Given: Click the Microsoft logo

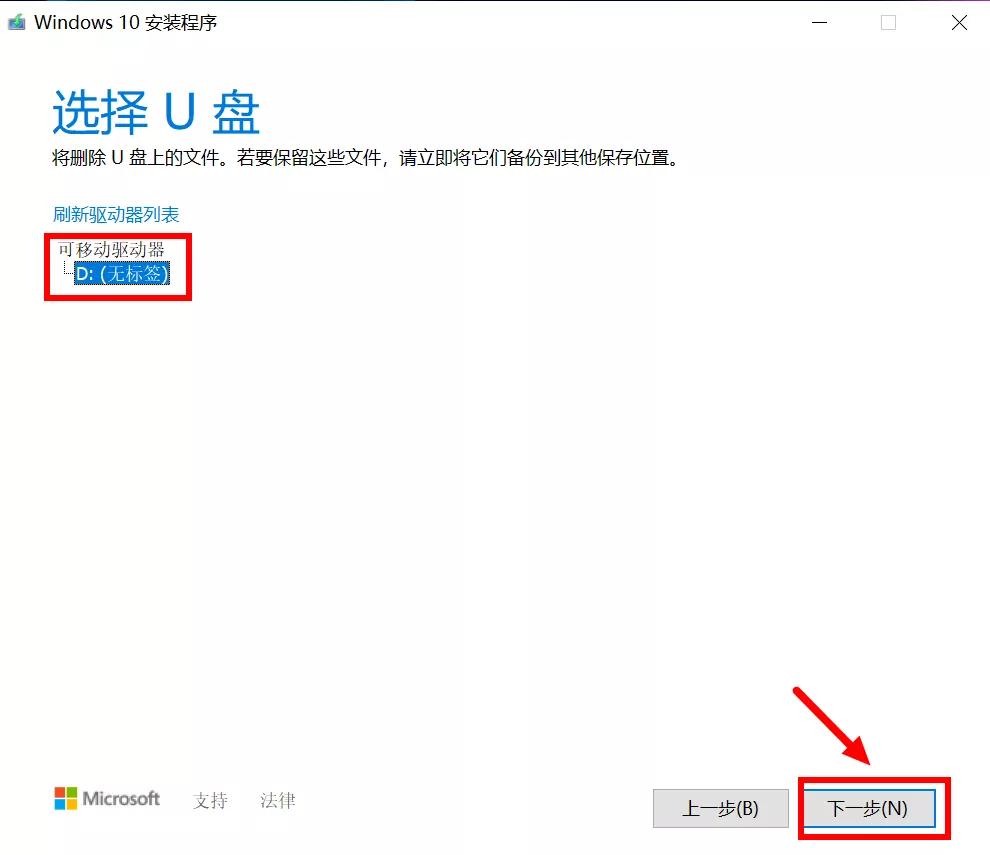Looking at the screenshot, I should coord(107,799).
